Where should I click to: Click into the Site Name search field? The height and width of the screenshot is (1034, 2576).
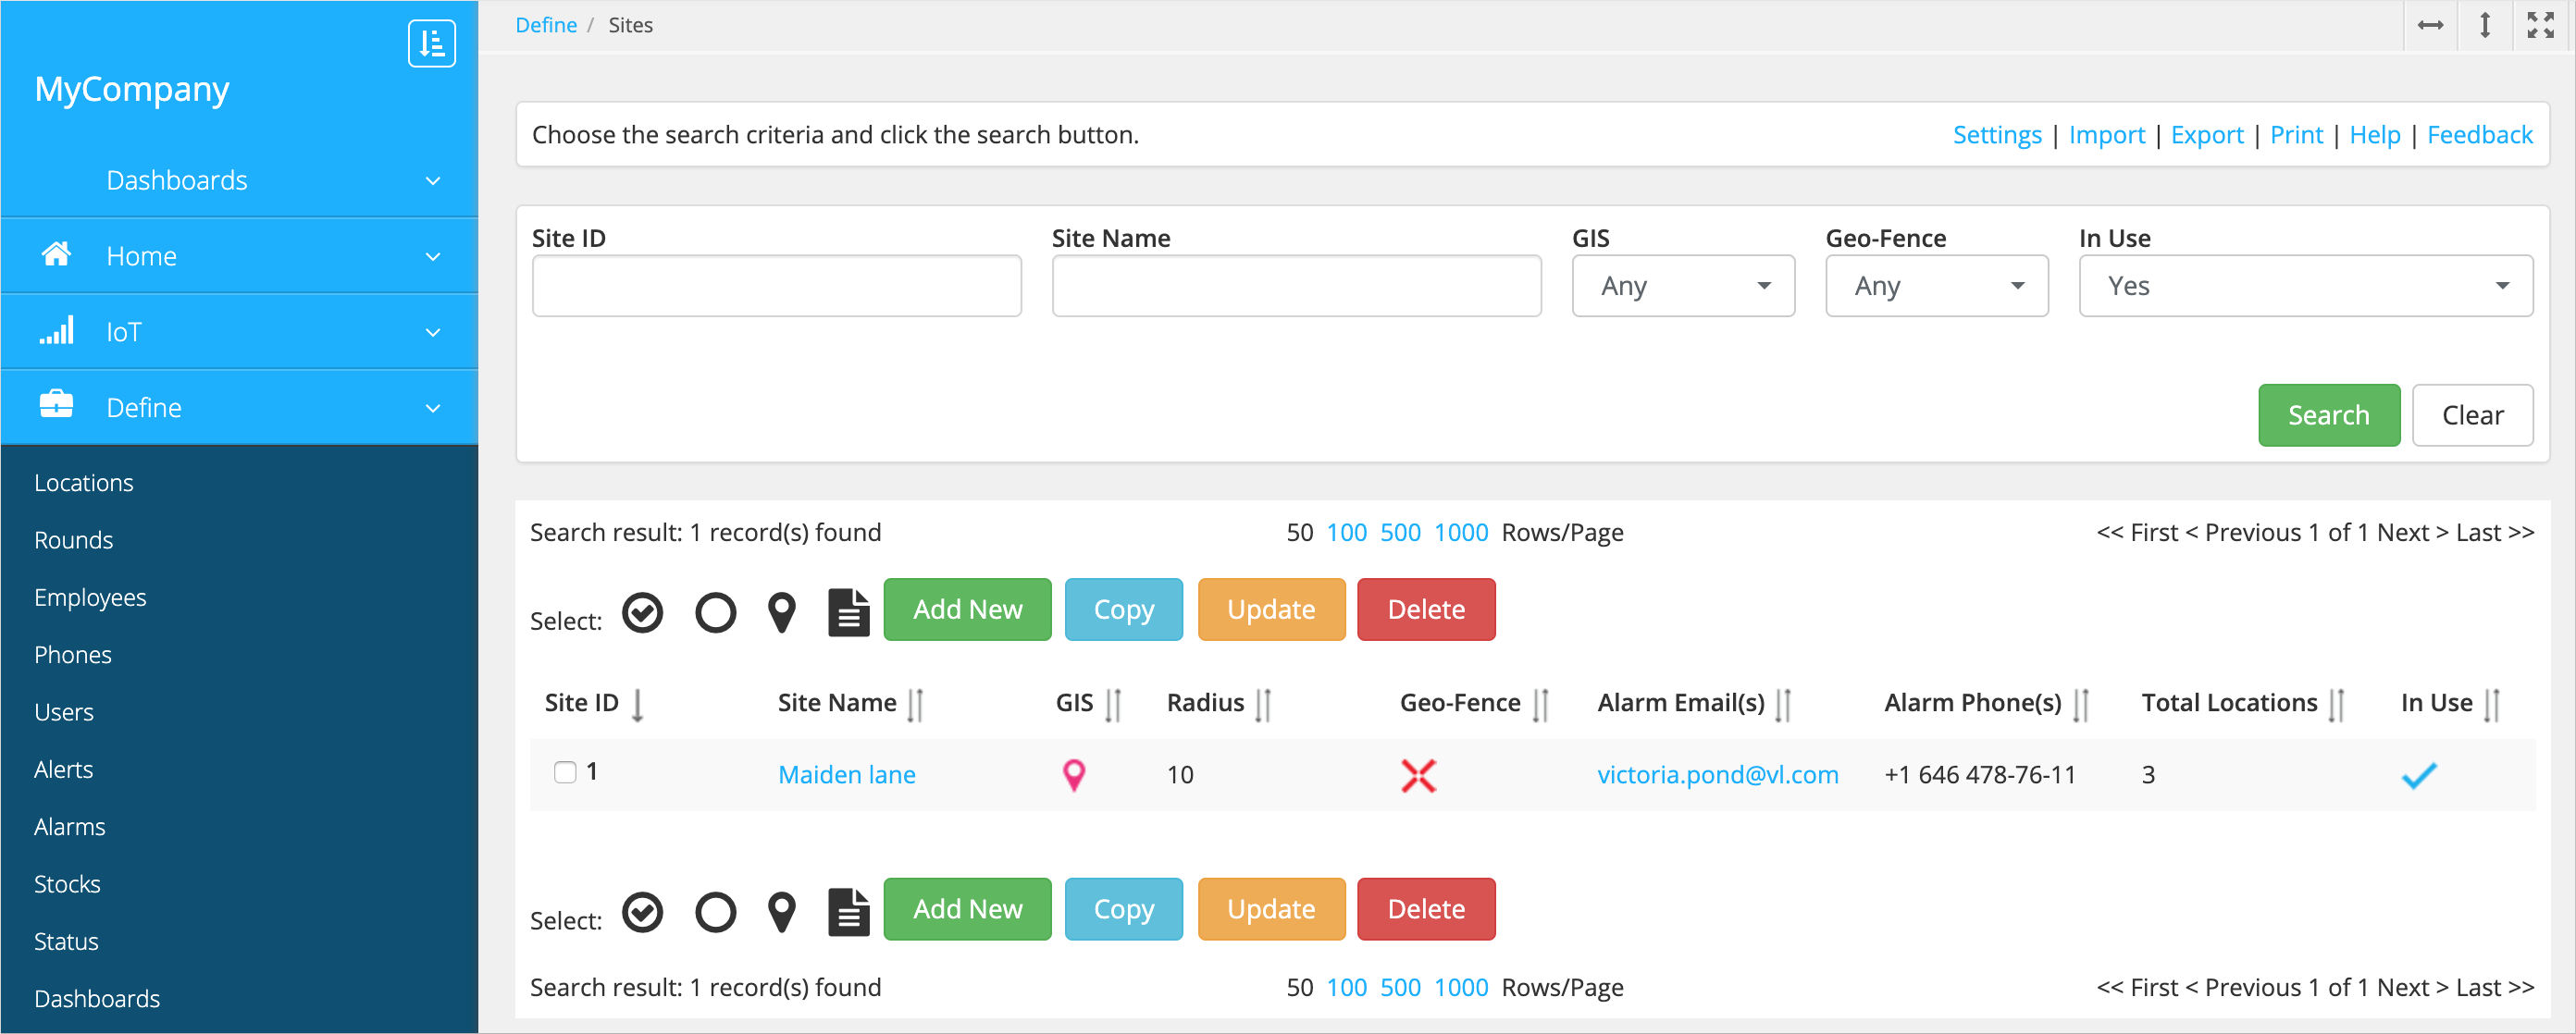(1295, 286)
